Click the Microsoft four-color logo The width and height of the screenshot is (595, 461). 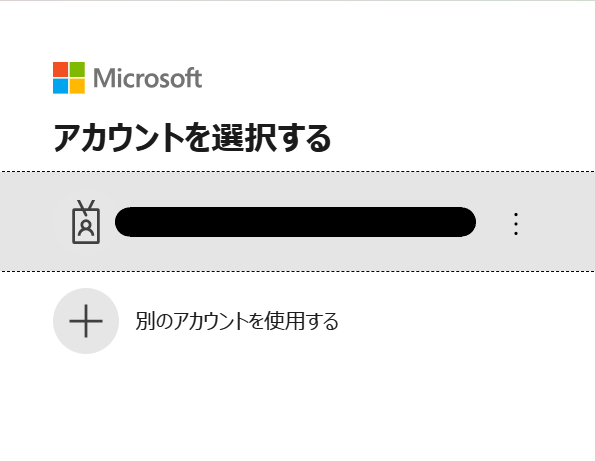(69, 78)
